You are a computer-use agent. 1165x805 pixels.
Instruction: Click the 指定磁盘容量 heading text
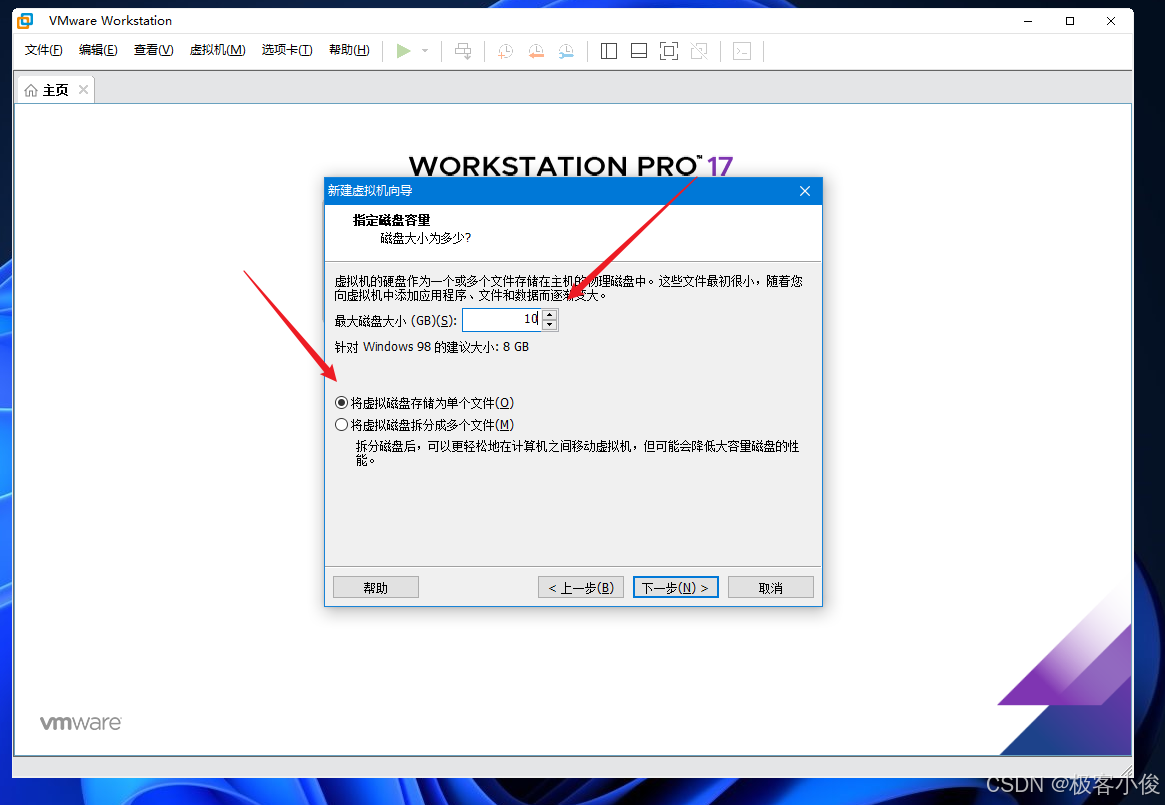(392, 220)
